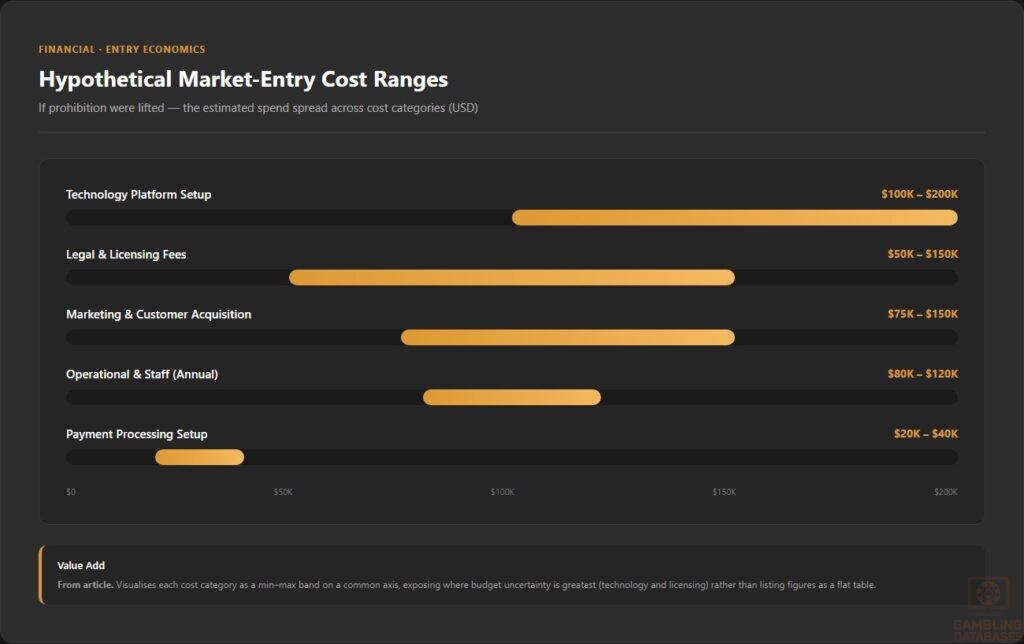Click the Marketing & Customer Acquisition range bar
The image size is (1024, 644).
568,337
